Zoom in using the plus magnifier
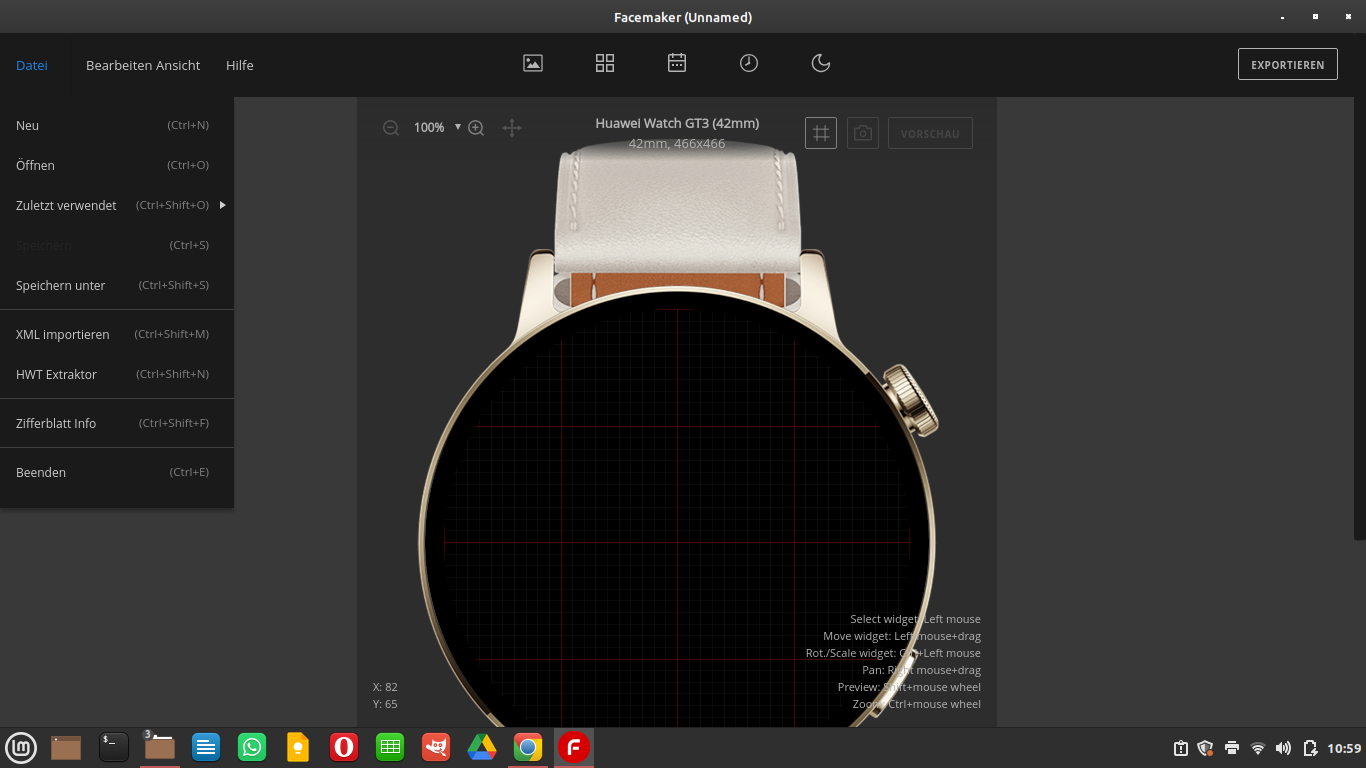This screenshot has width=1366, height=768. 476,128
